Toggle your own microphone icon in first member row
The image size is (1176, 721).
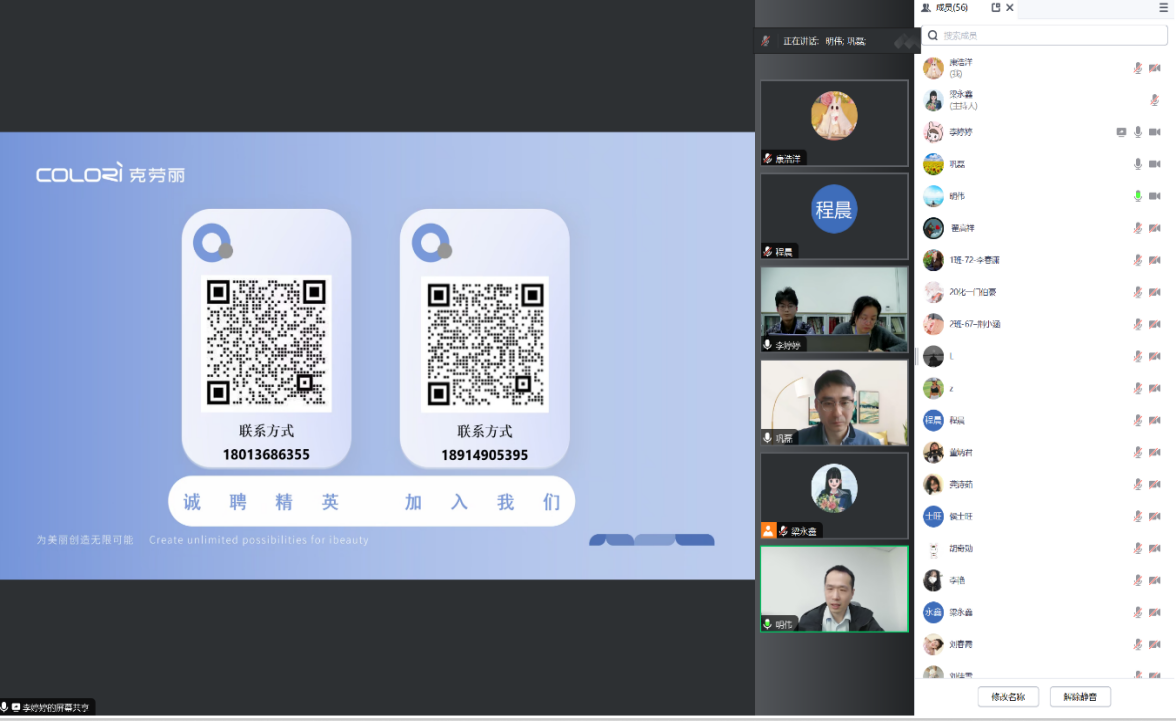click(1137, 68)
